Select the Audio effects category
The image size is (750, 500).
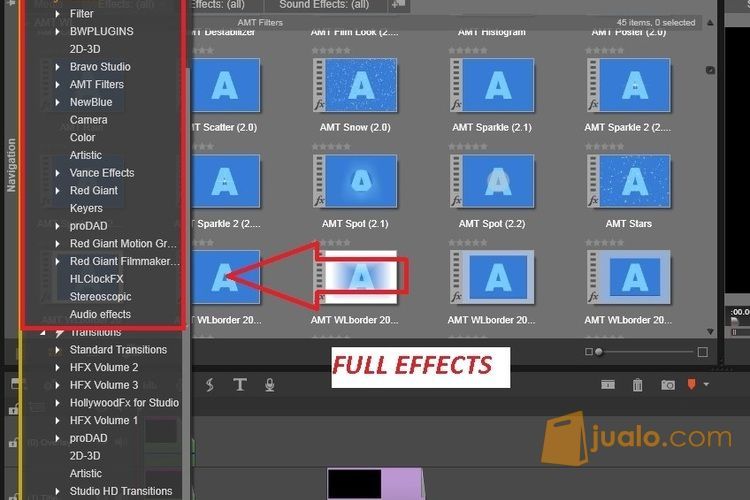(x=100, y=314)
